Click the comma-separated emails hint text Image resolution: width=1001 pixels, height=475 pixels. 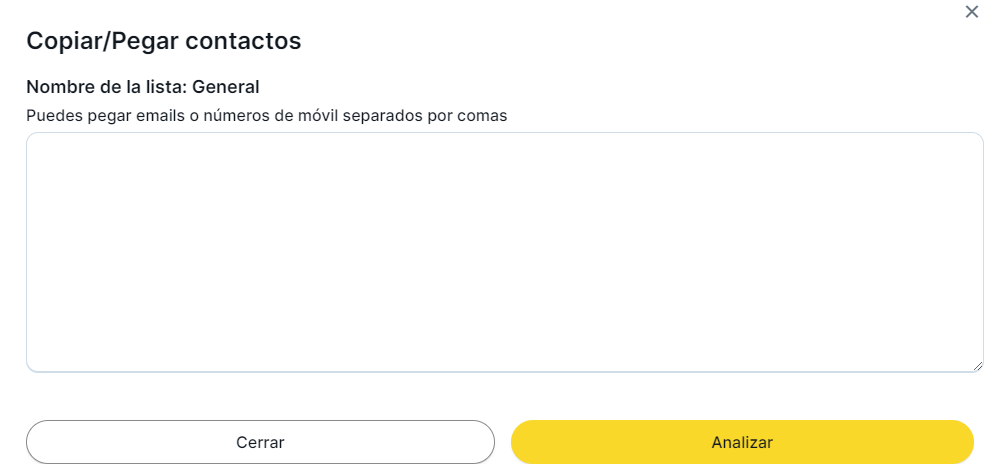pos(267,115)
